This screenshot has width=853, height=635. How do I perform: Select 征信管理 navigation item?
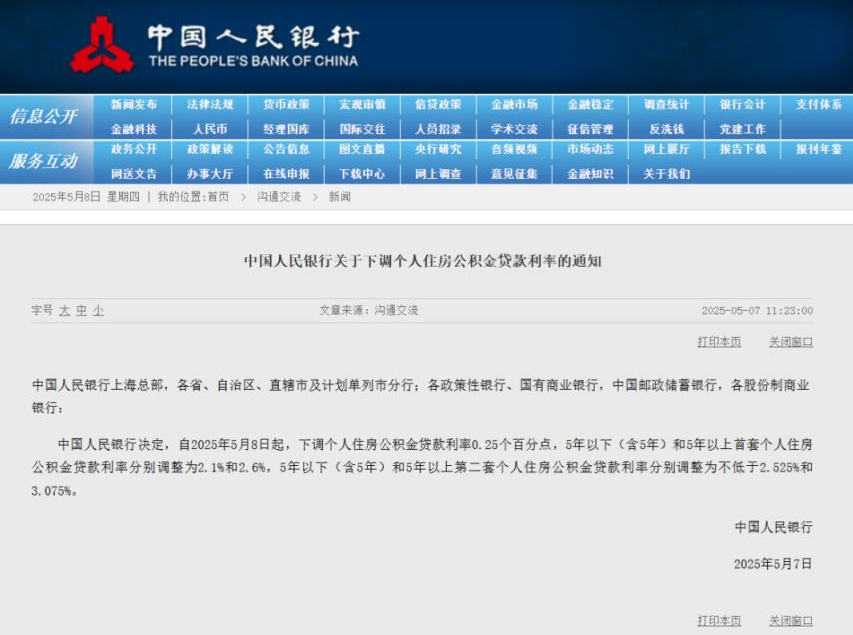tap(591, 129)
